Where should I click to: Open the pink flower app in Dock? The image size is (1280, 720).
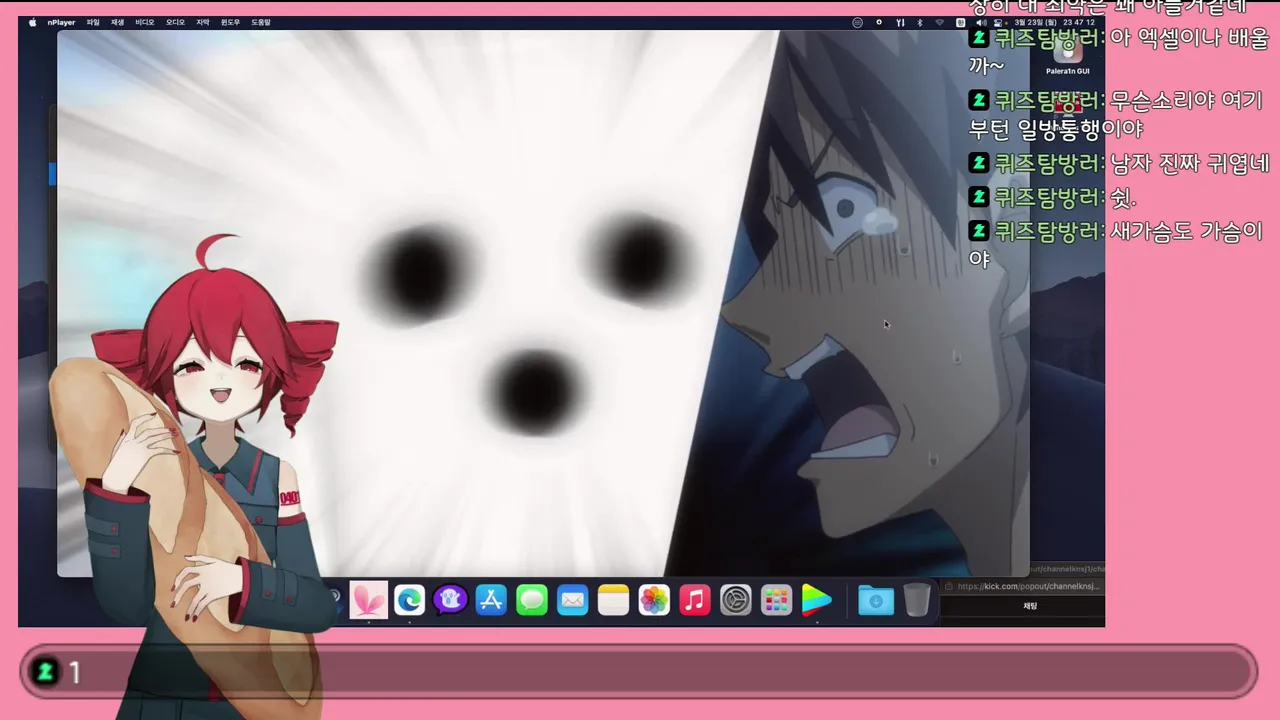click(368, 600)
